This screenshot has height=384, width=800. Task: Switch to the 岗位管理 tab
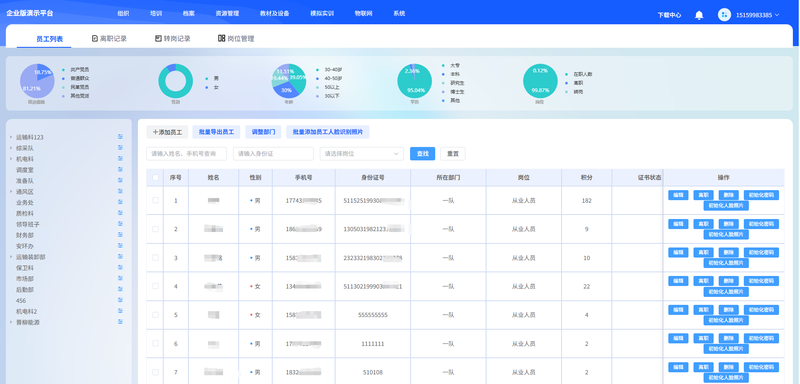(236, 38)
